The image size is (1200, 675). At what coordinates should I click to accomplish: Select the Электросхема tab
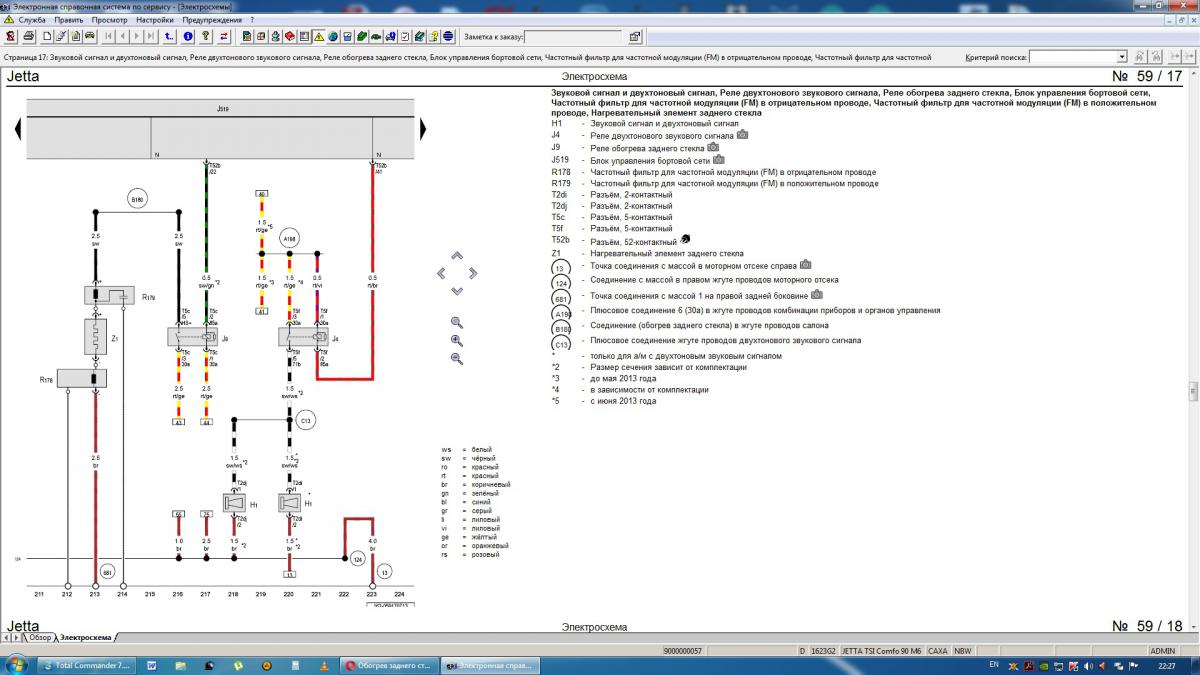click(85, 637)
